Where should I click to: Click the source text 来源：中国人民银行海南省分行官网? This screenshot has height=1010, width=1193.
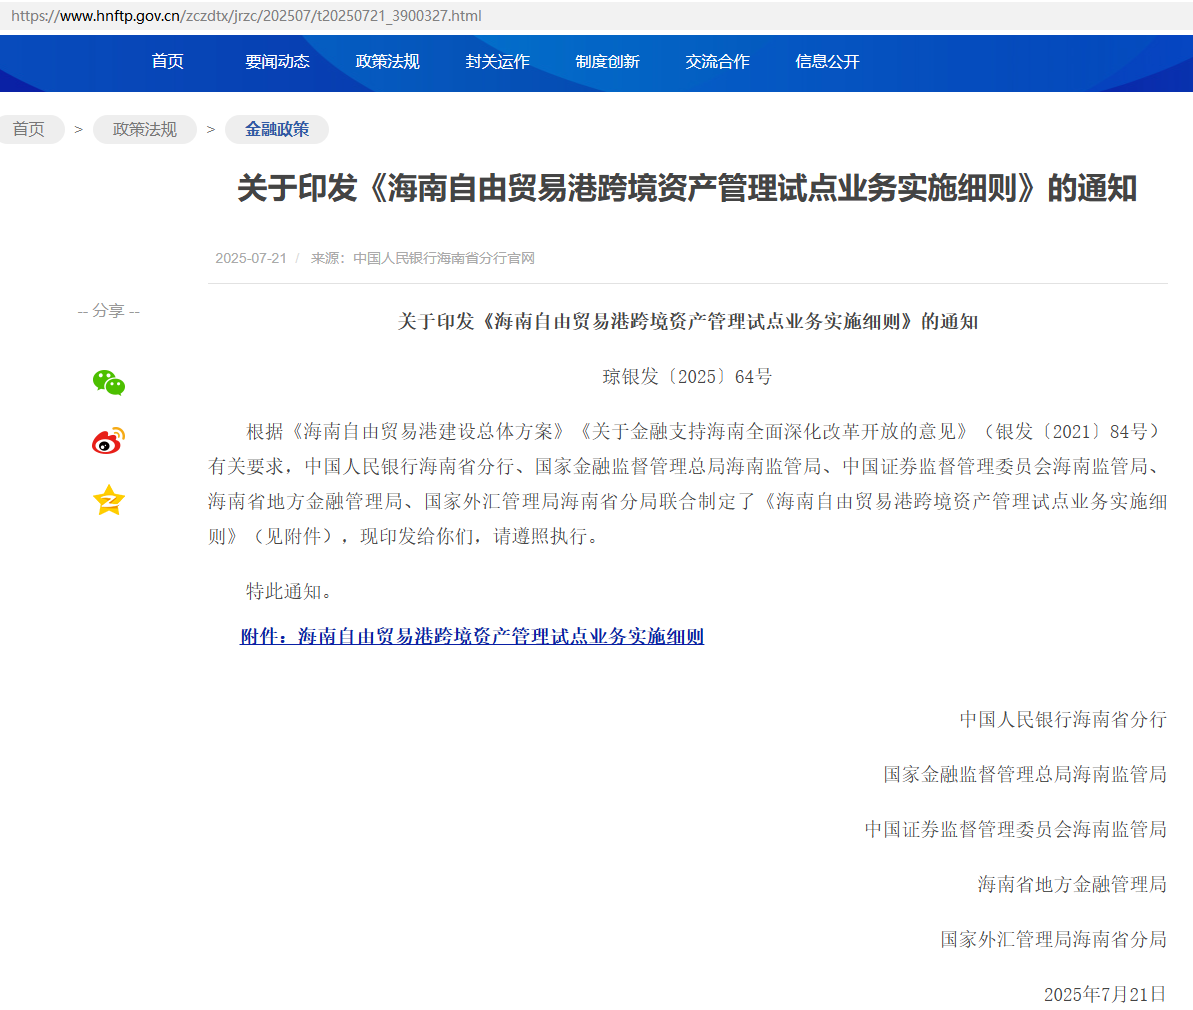point(422,258)
